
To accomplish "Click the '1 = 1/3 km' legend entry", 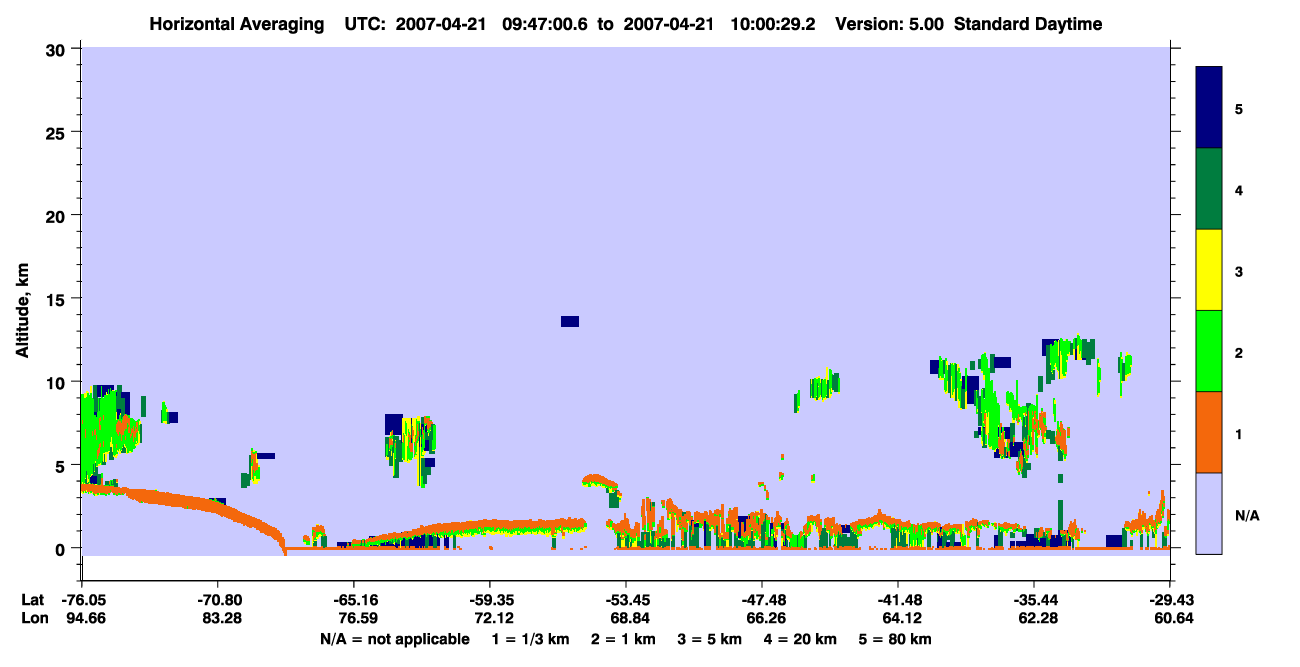I will coord(533,639).
